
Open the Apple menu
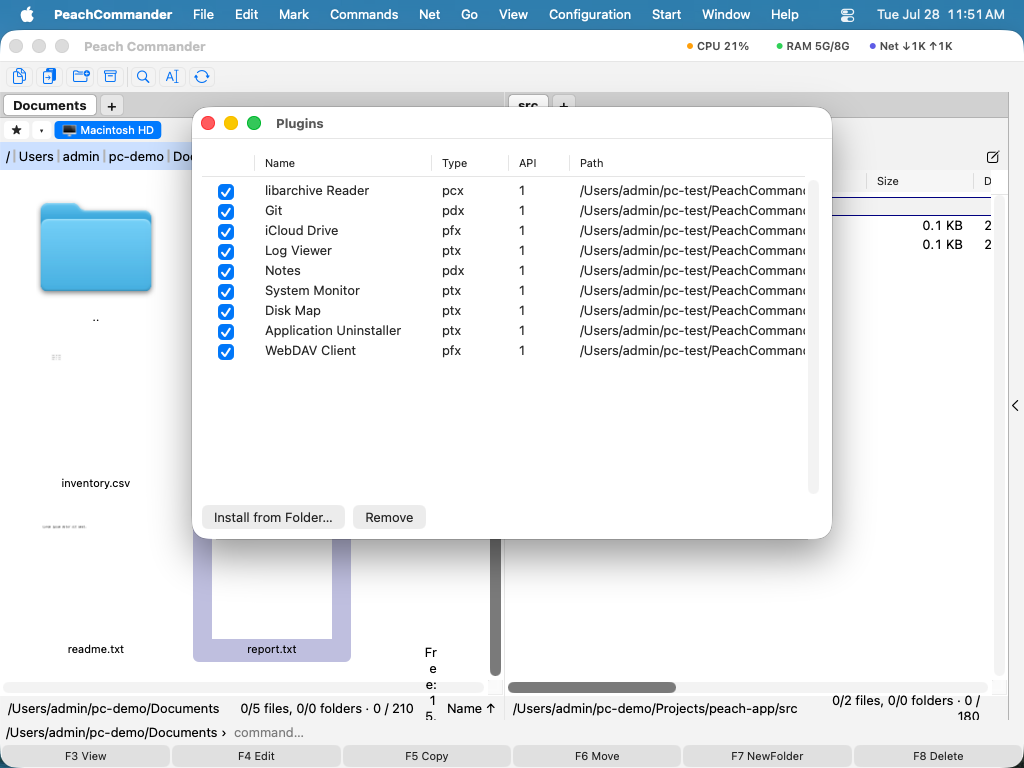click(27, 14)
